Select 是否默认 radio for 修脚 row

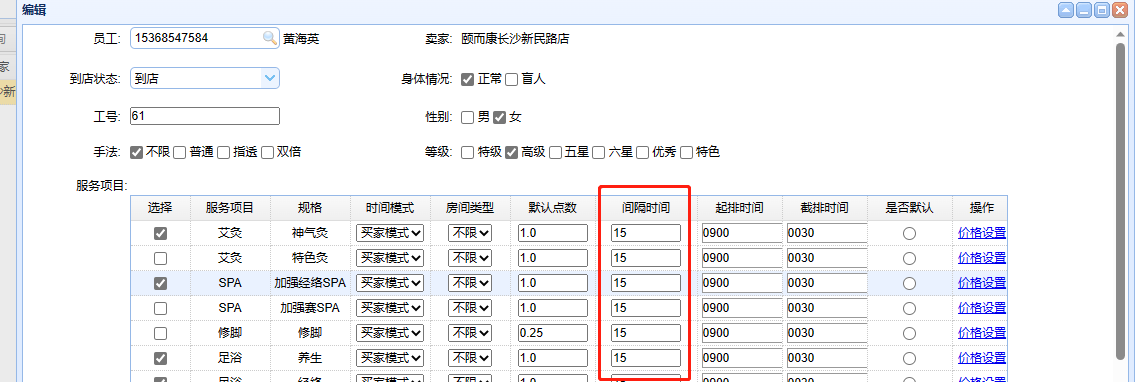click(909, 334)
